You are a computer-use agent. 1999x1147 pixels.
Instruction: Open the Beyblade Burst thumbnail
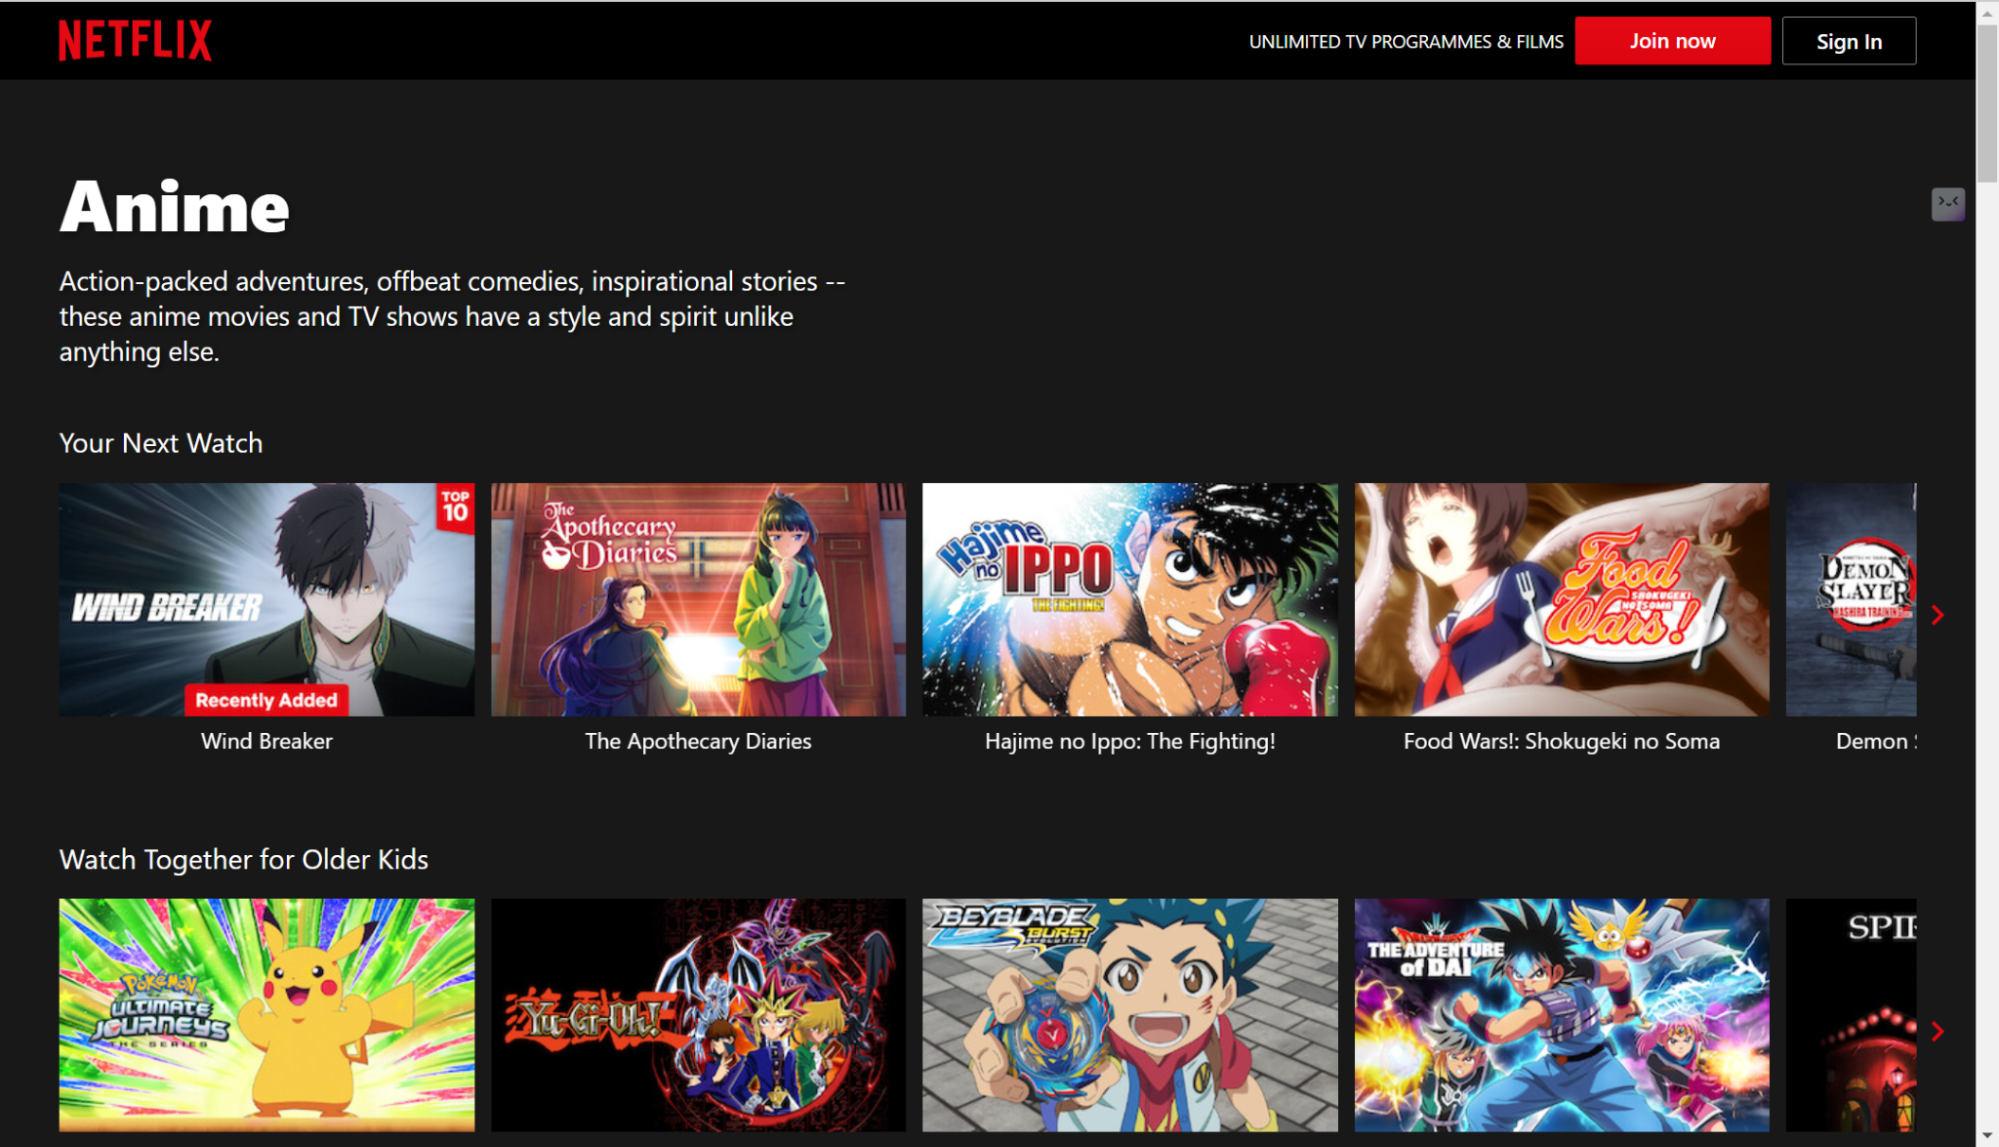pyautogui.click(x=1130, y=1014)
